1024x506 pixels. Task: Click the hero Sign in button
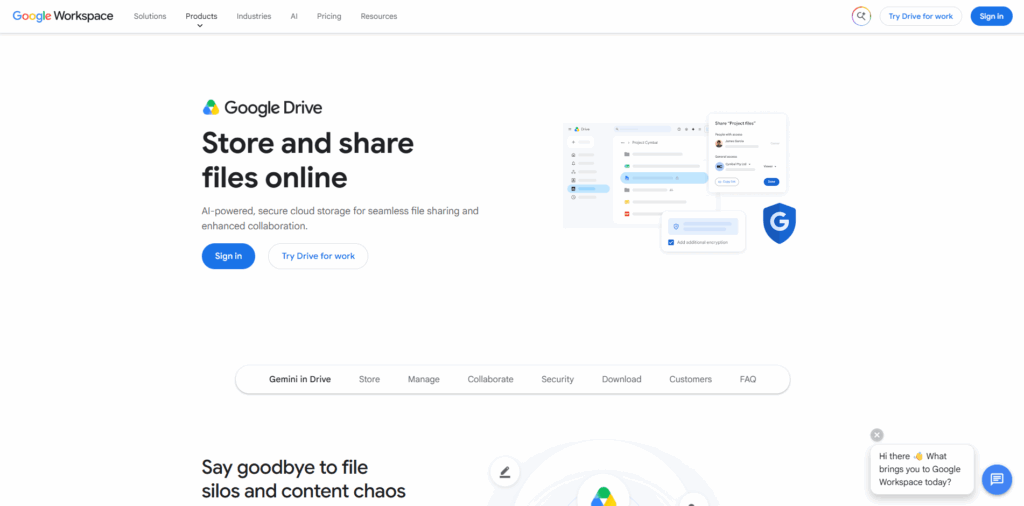(229, 256)
